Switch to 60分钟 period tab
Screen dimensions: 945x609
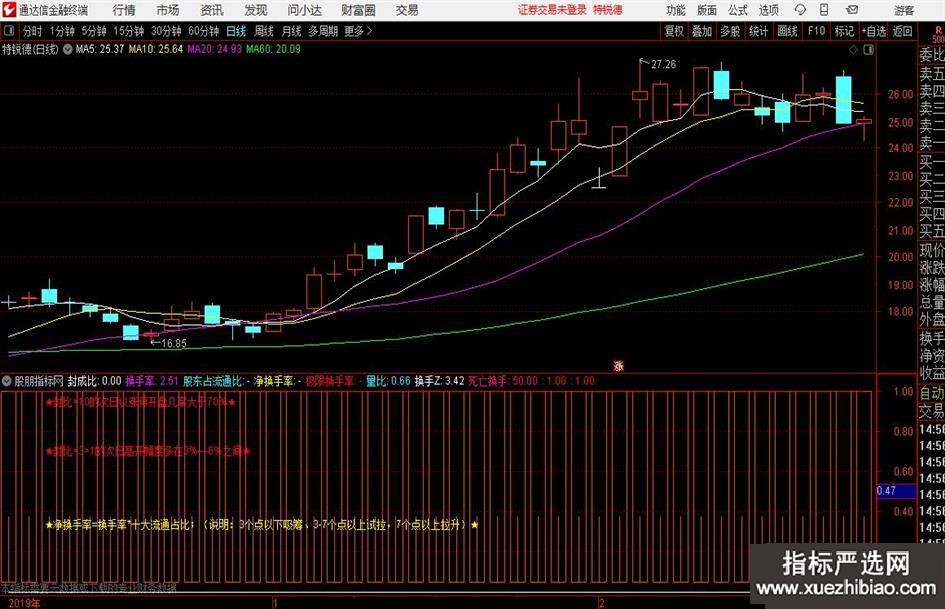(x=204, y=31)
